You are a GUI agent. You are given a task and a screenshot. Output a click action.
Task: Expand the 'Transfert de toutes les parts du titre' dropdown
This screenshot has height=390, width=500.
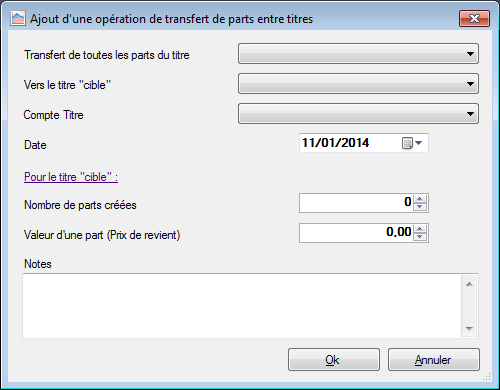tap(358, 54)
